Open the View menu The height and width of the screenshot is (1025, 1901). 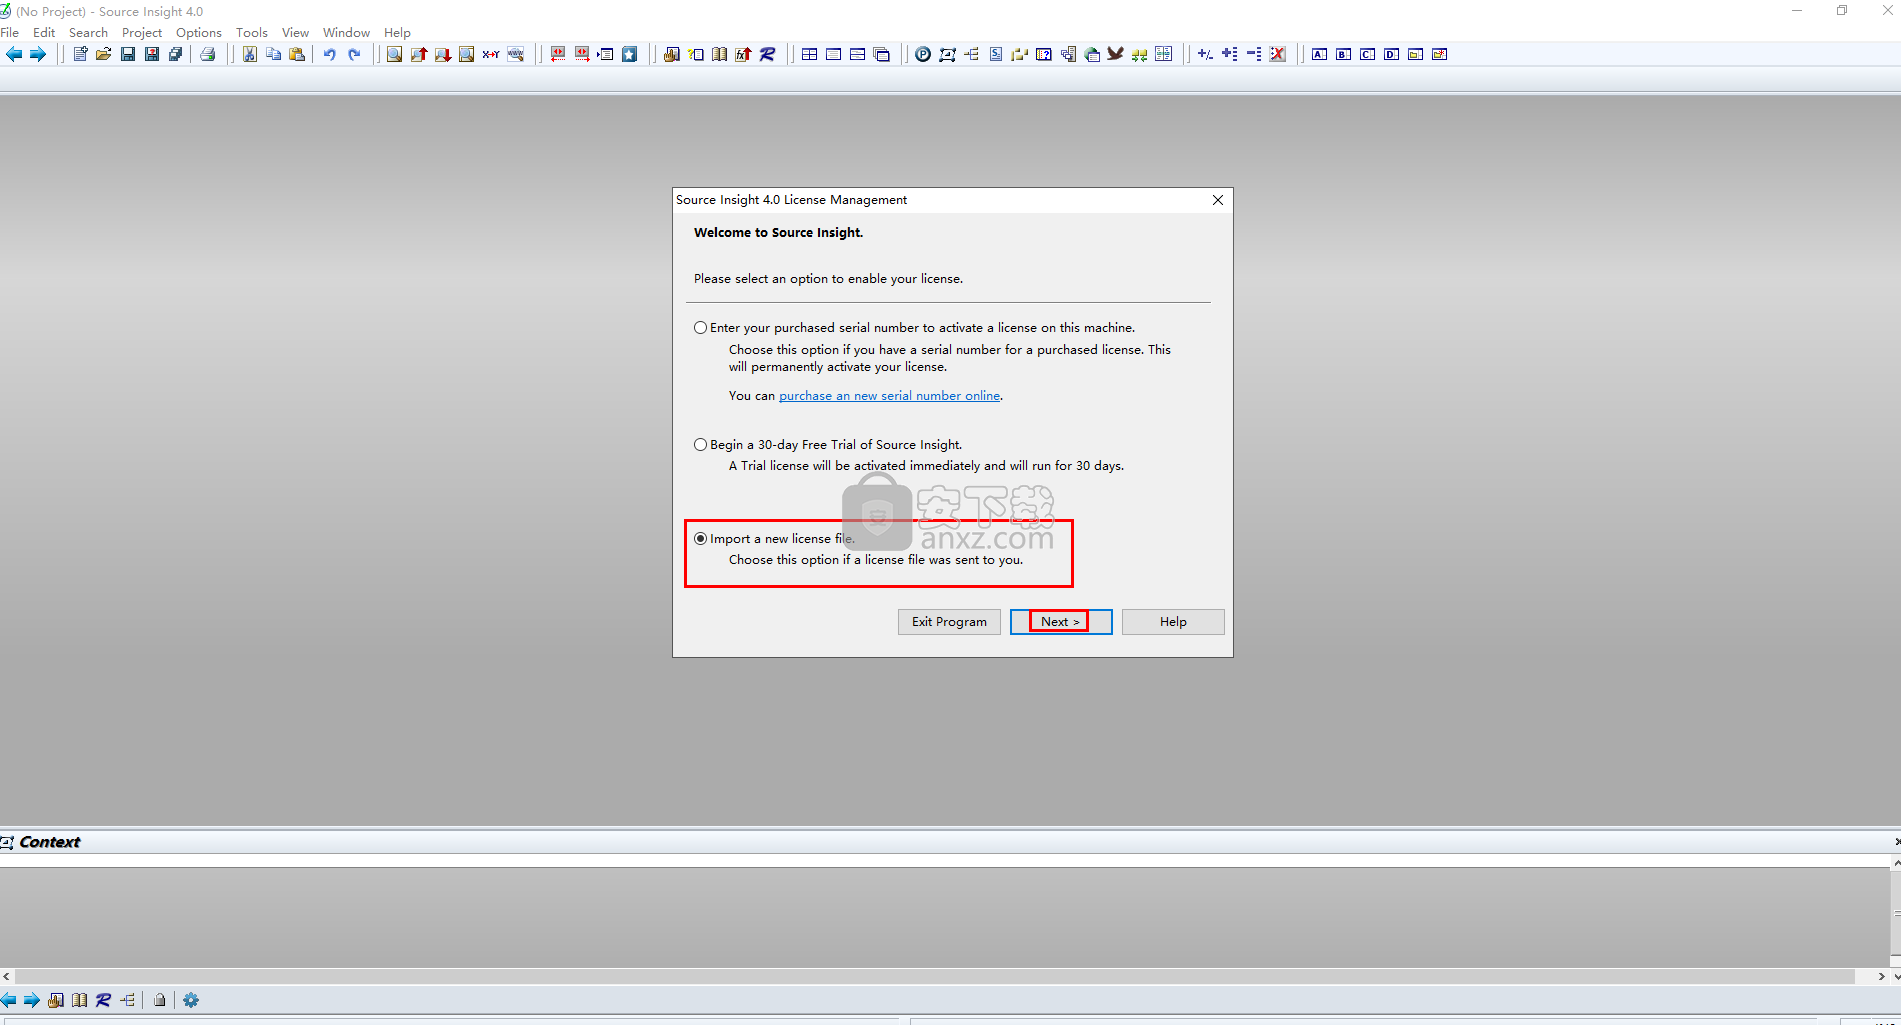pos(295,33)
